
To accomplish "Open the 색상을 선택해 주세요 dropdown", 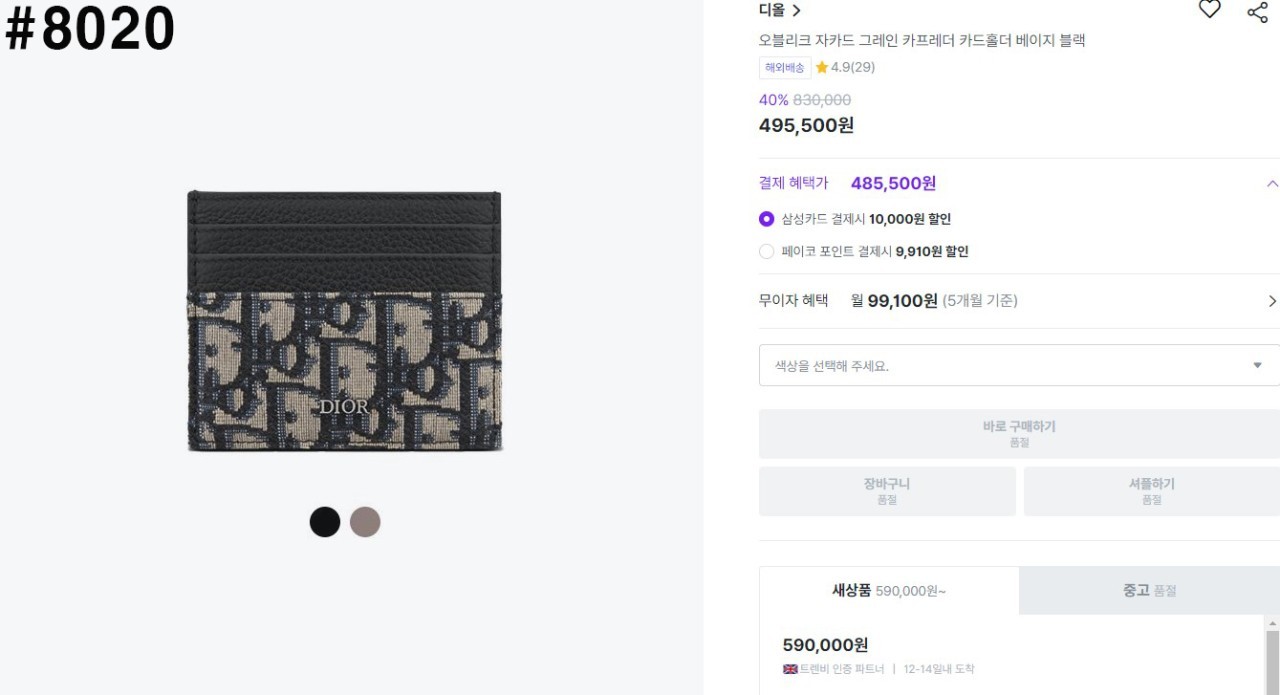I will point(1018,366).
